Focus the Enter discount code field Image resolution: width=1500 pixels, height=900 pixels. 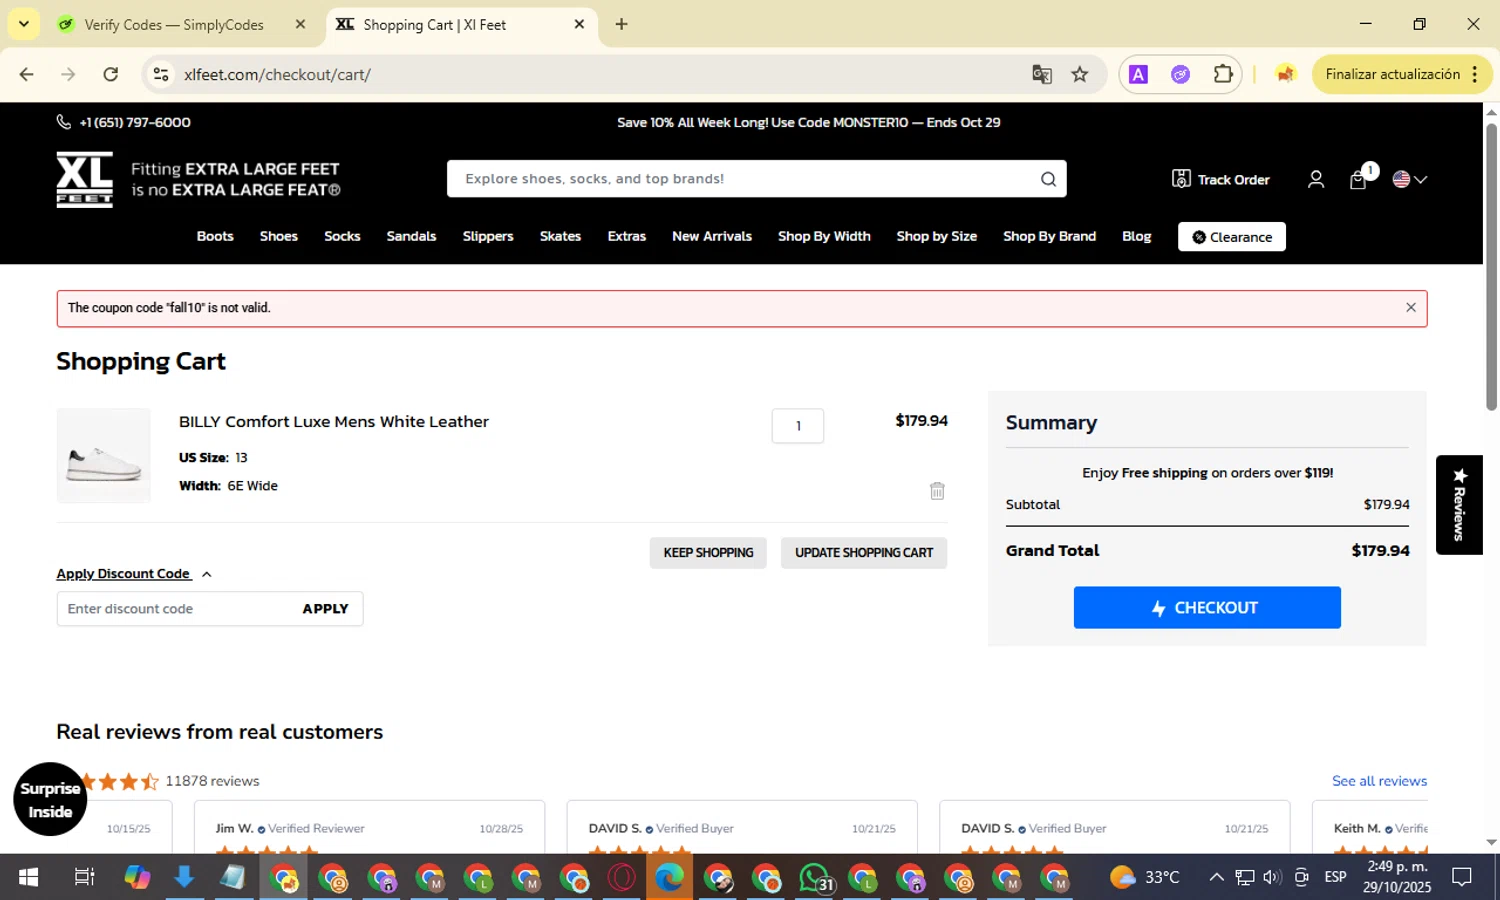click(x=174, y=609)
